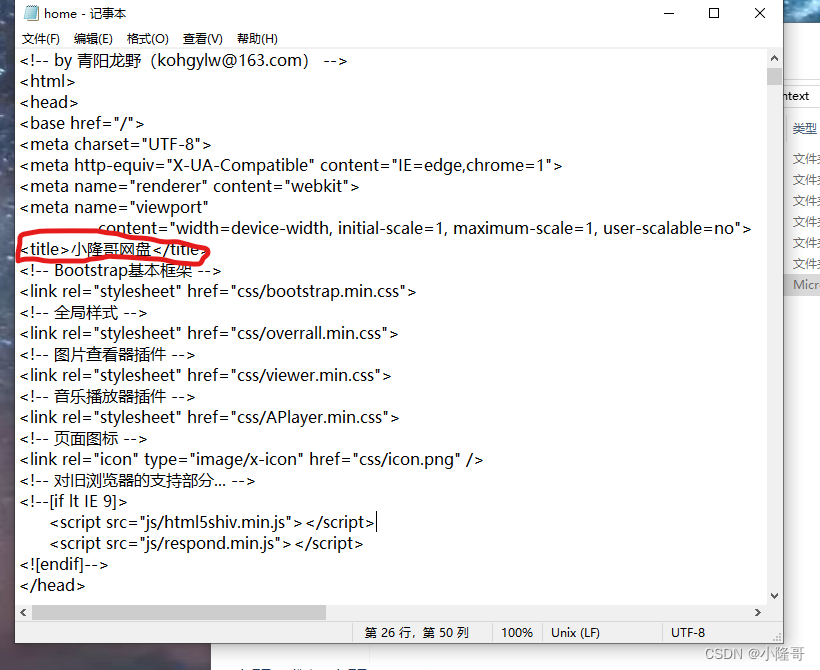Screen dimensions: 820x670
Task: Click the <html> tag line
Action: pyautogui.click(x=48, y=82)
